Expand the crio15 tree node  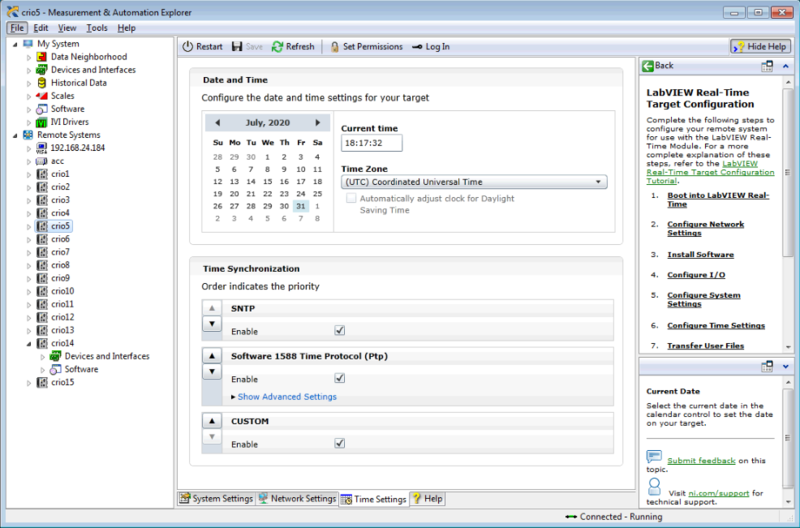[29, 383]
